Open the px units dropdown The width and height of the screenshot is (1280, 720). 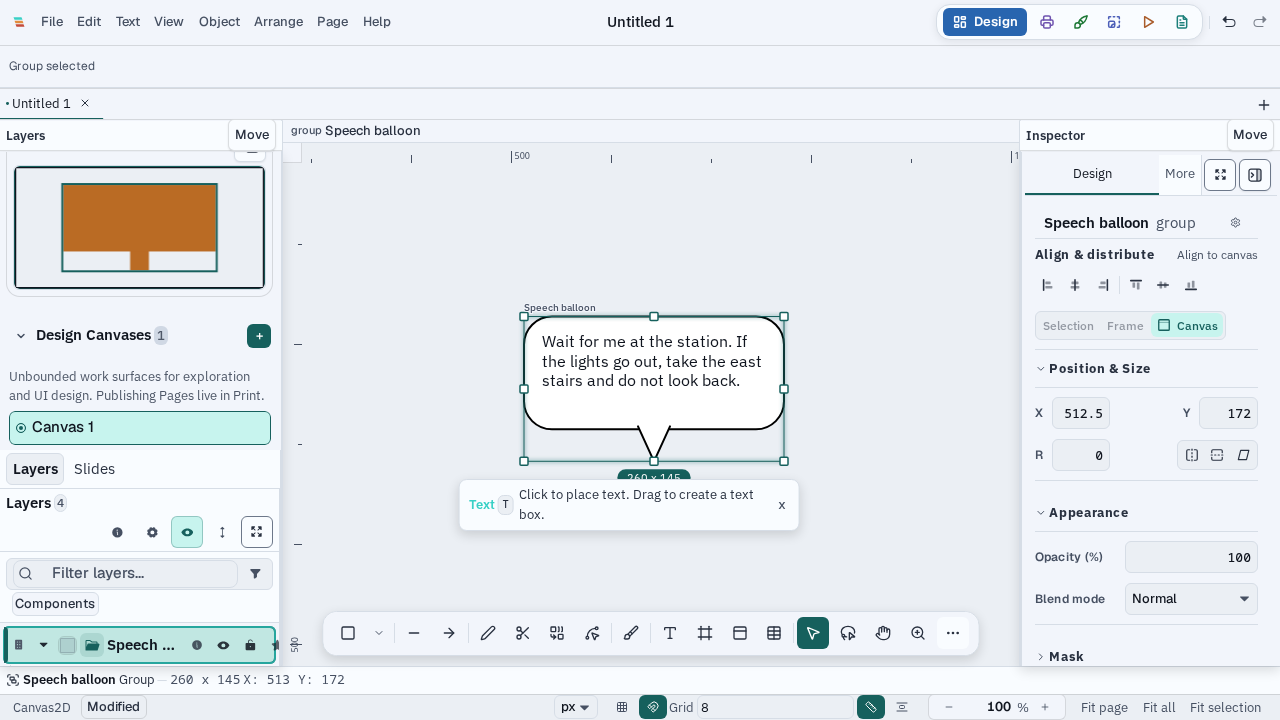[x=577, y=707]
